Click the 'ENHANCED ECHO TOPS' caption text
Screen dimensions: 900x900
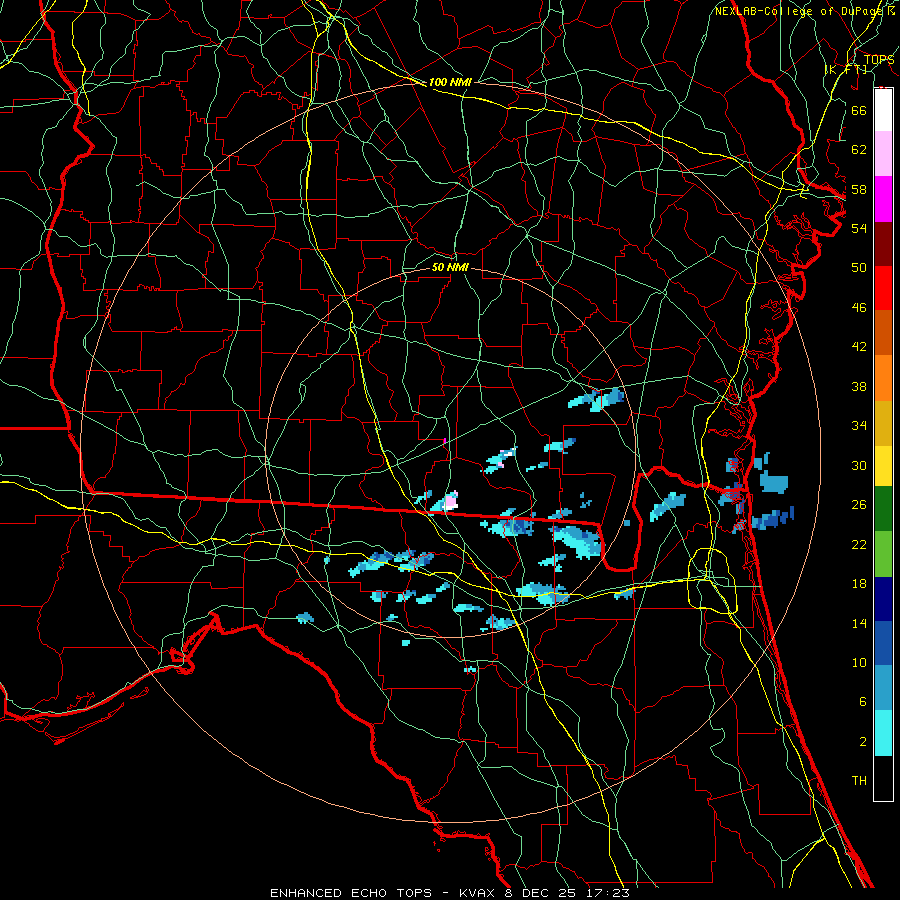[x=351, y=893]
